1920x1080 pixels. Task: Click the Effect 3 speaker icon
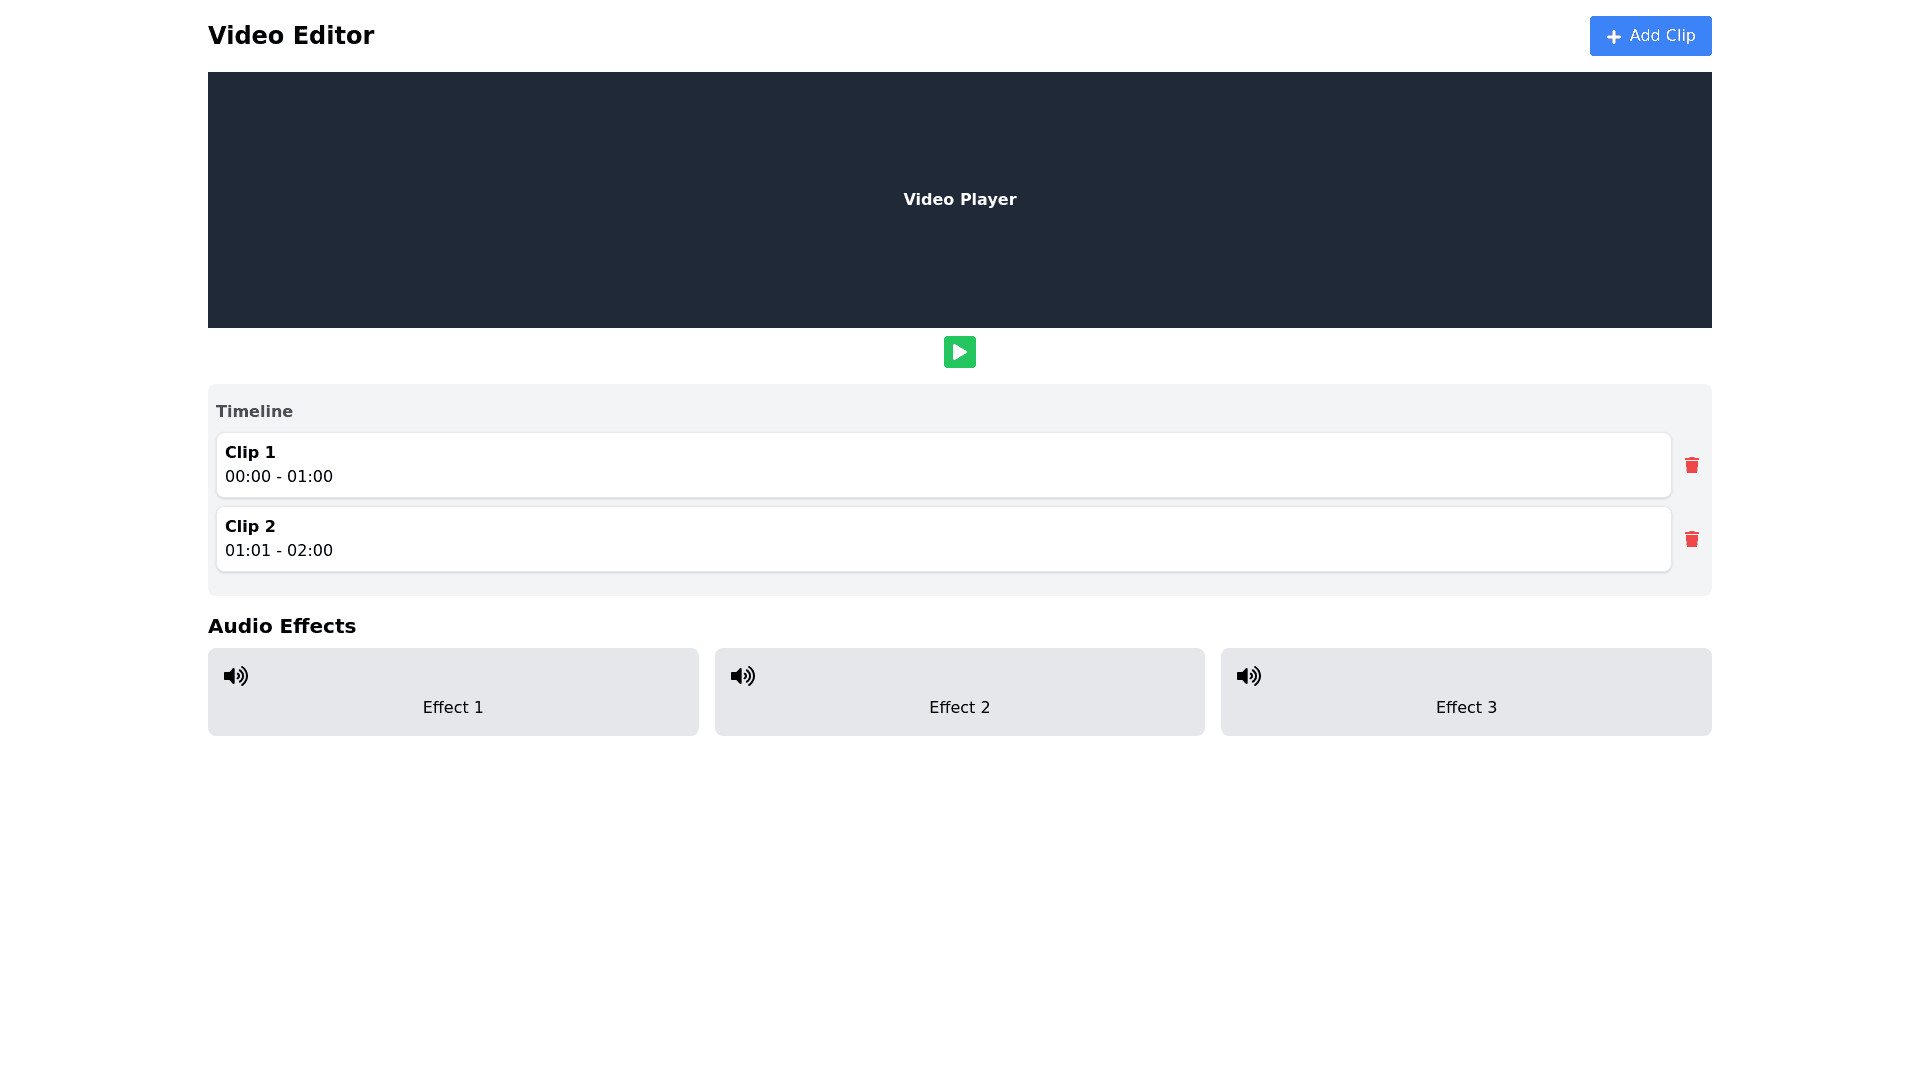pos(1249,676)
